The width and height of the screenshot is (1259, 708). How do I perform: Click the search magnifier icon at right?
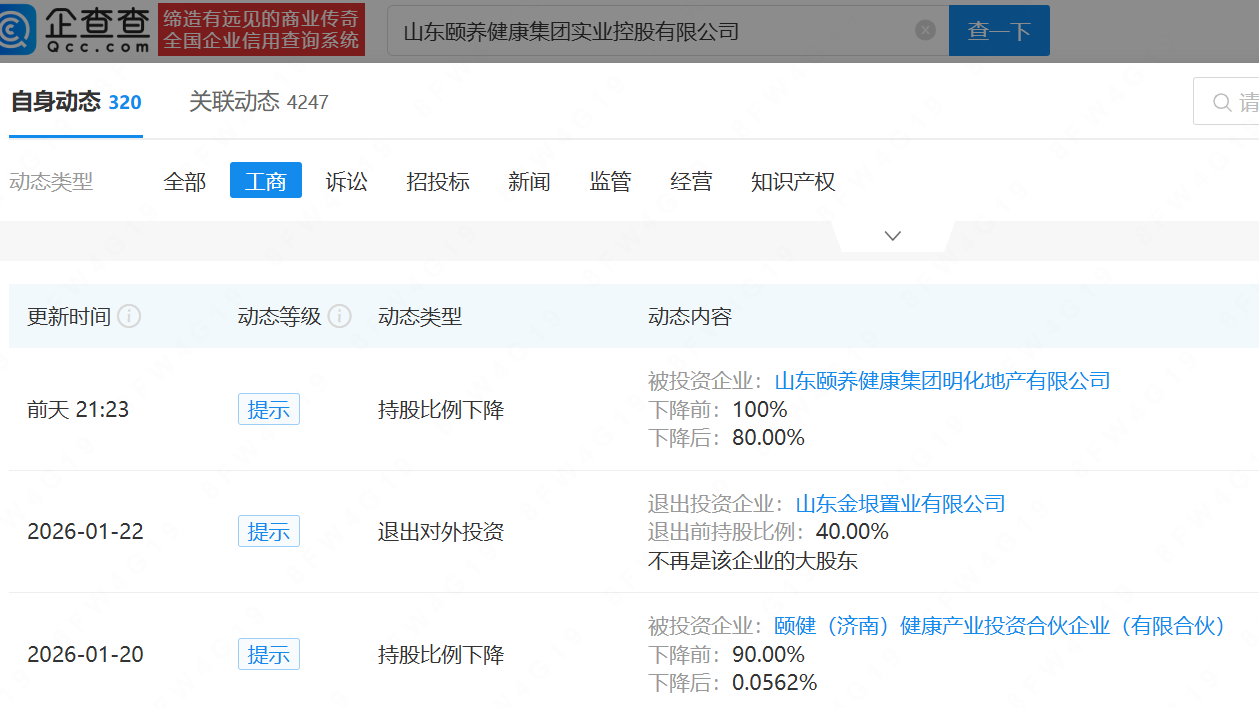point(1222,102)
